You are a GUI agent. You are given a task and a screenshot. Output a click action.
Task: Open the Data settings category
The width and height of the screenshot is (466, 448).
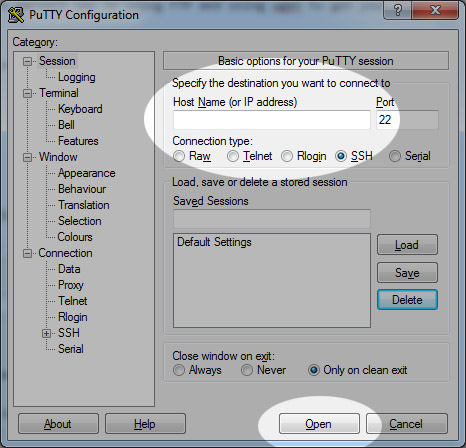pyautogui.click(x=69, y=269)
